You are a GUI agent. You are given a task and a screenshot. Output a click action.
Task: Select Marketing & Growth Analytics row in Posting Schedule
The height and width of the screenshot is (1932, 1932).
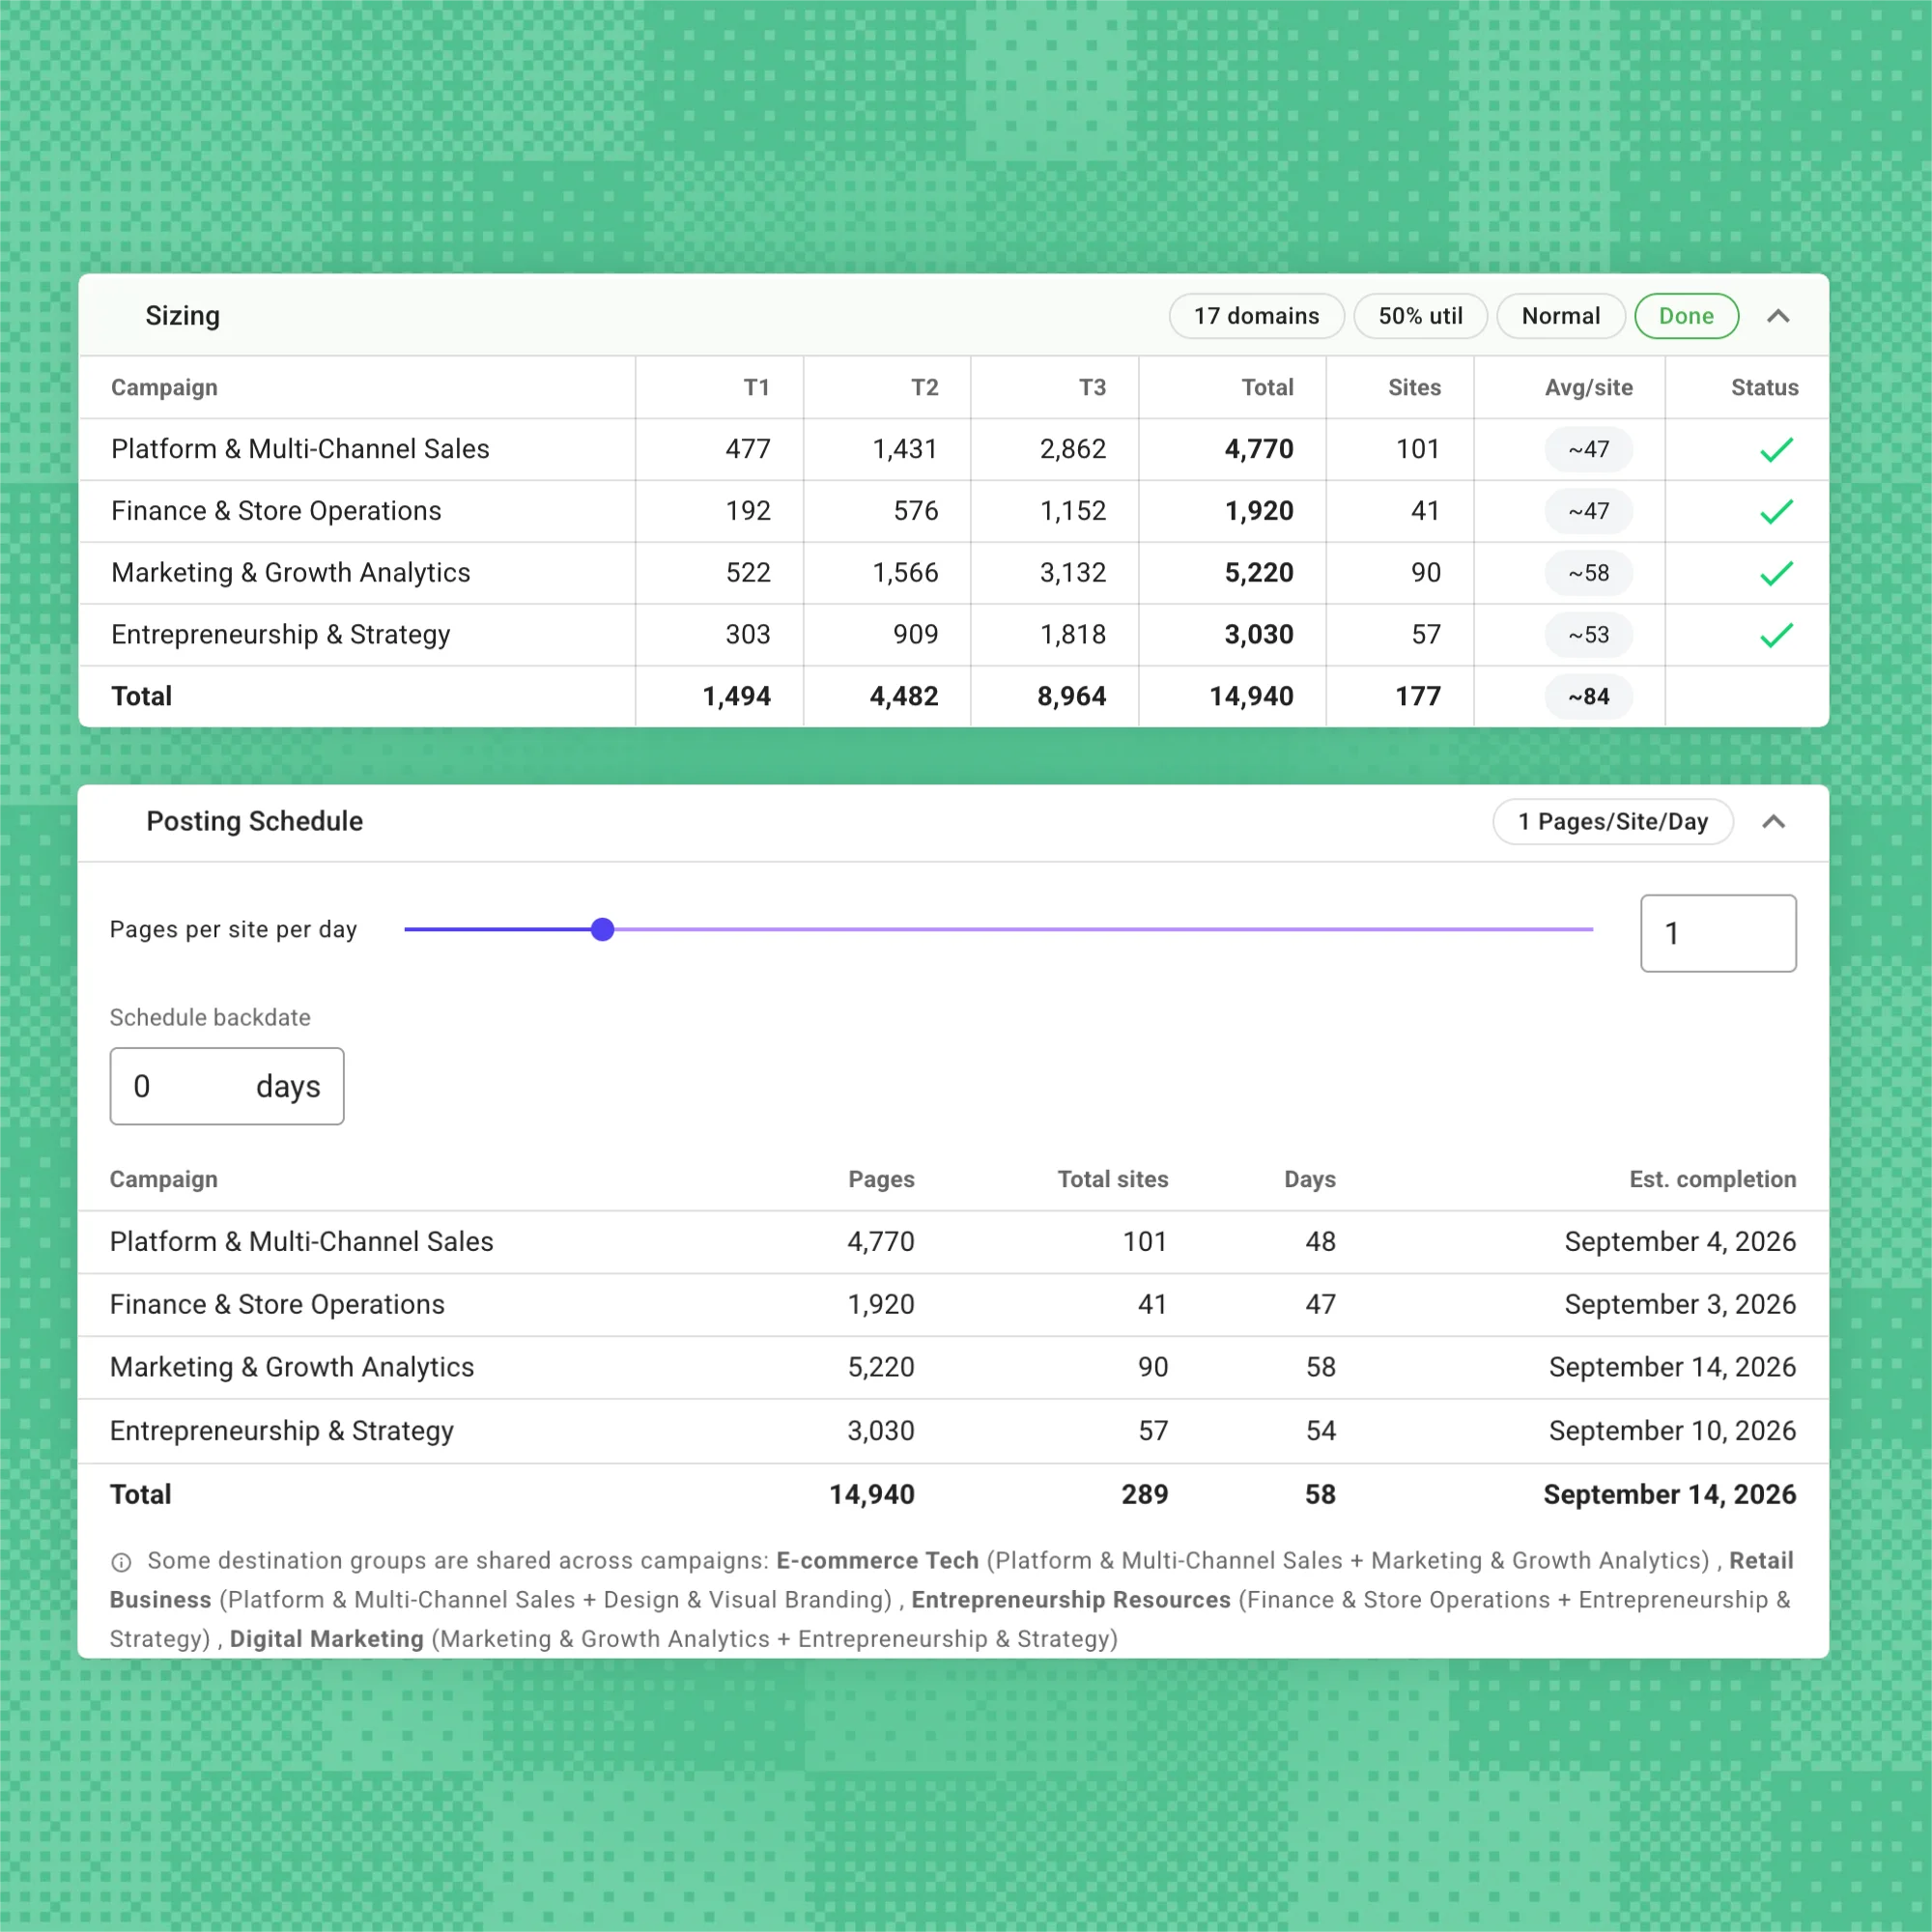click(x=954, y=1368)
